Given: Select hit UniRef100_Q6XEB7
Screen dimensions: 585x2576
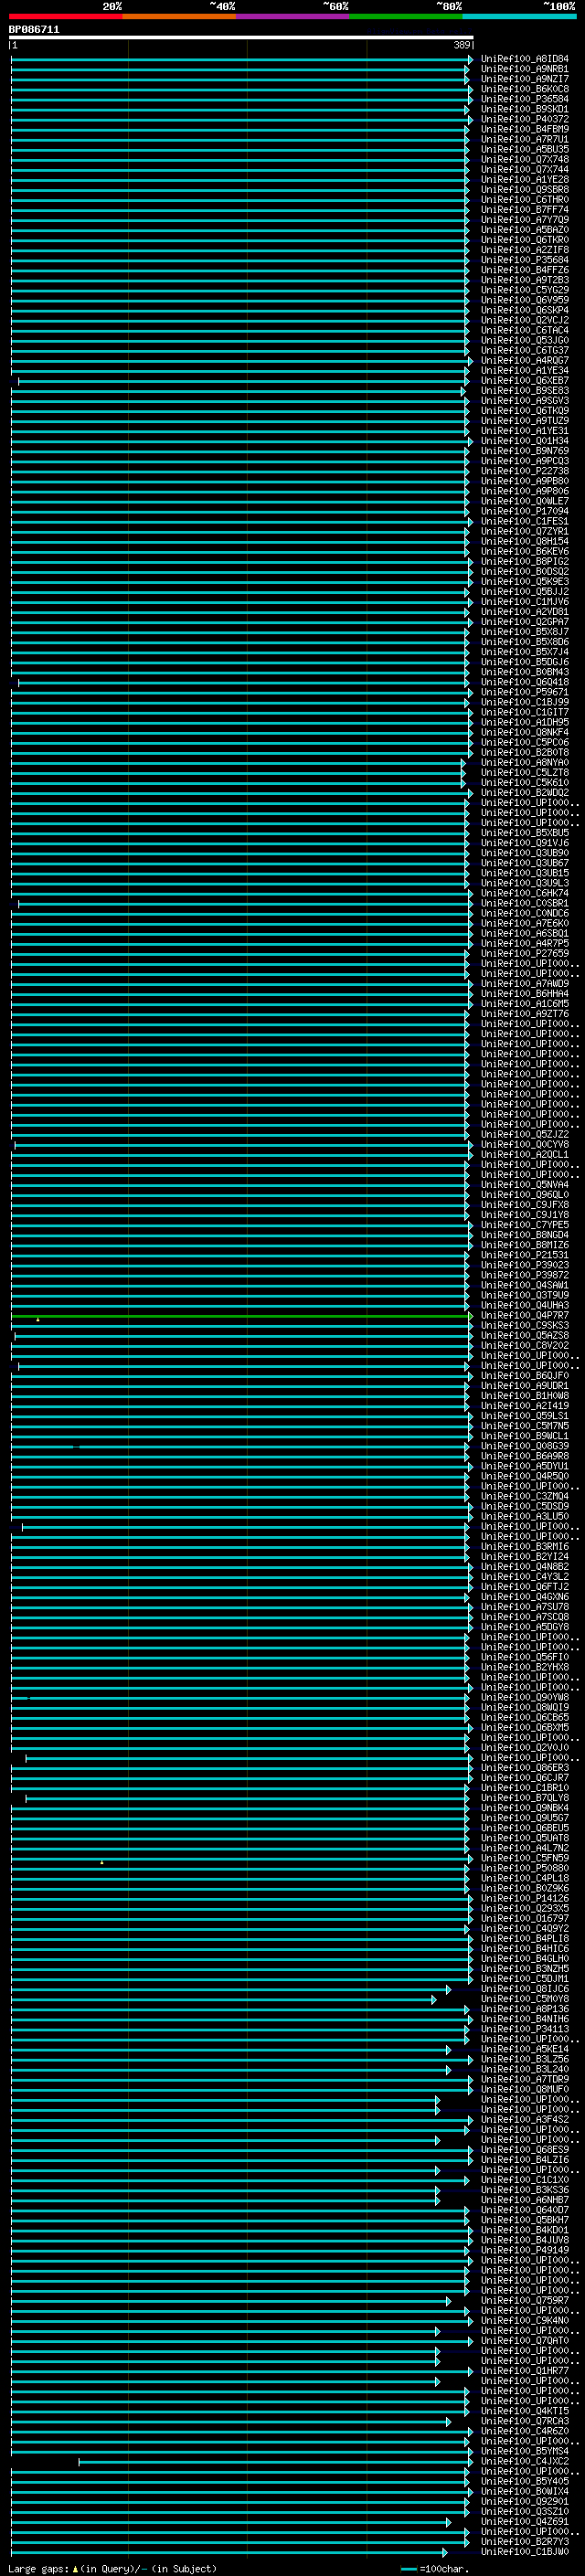Looking at the screenshot, I should click(x=524, y=381).
